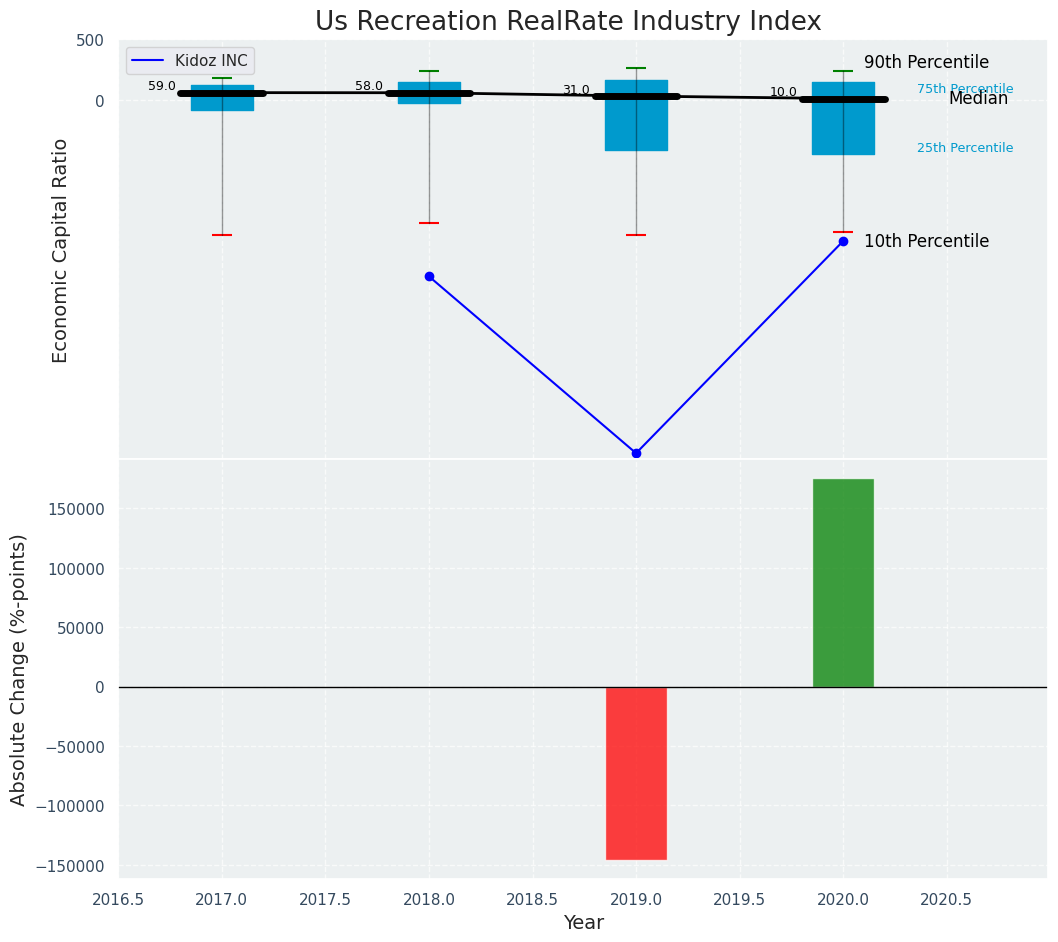
Task: Click the blue line sample in the legend
Action: click(149, 61)
